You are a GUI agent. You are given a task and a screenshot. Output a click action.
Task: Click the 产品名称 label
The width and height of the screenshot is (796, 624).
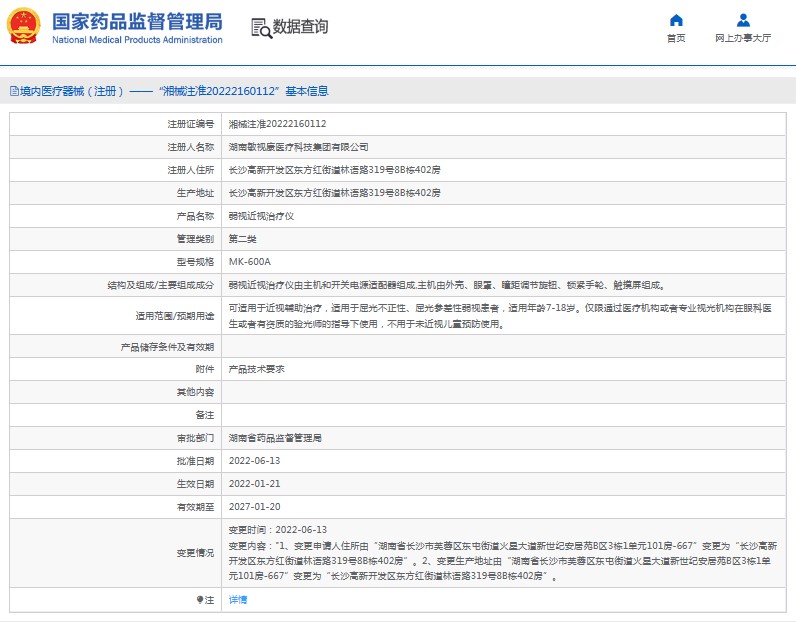[x=195, y=216]
